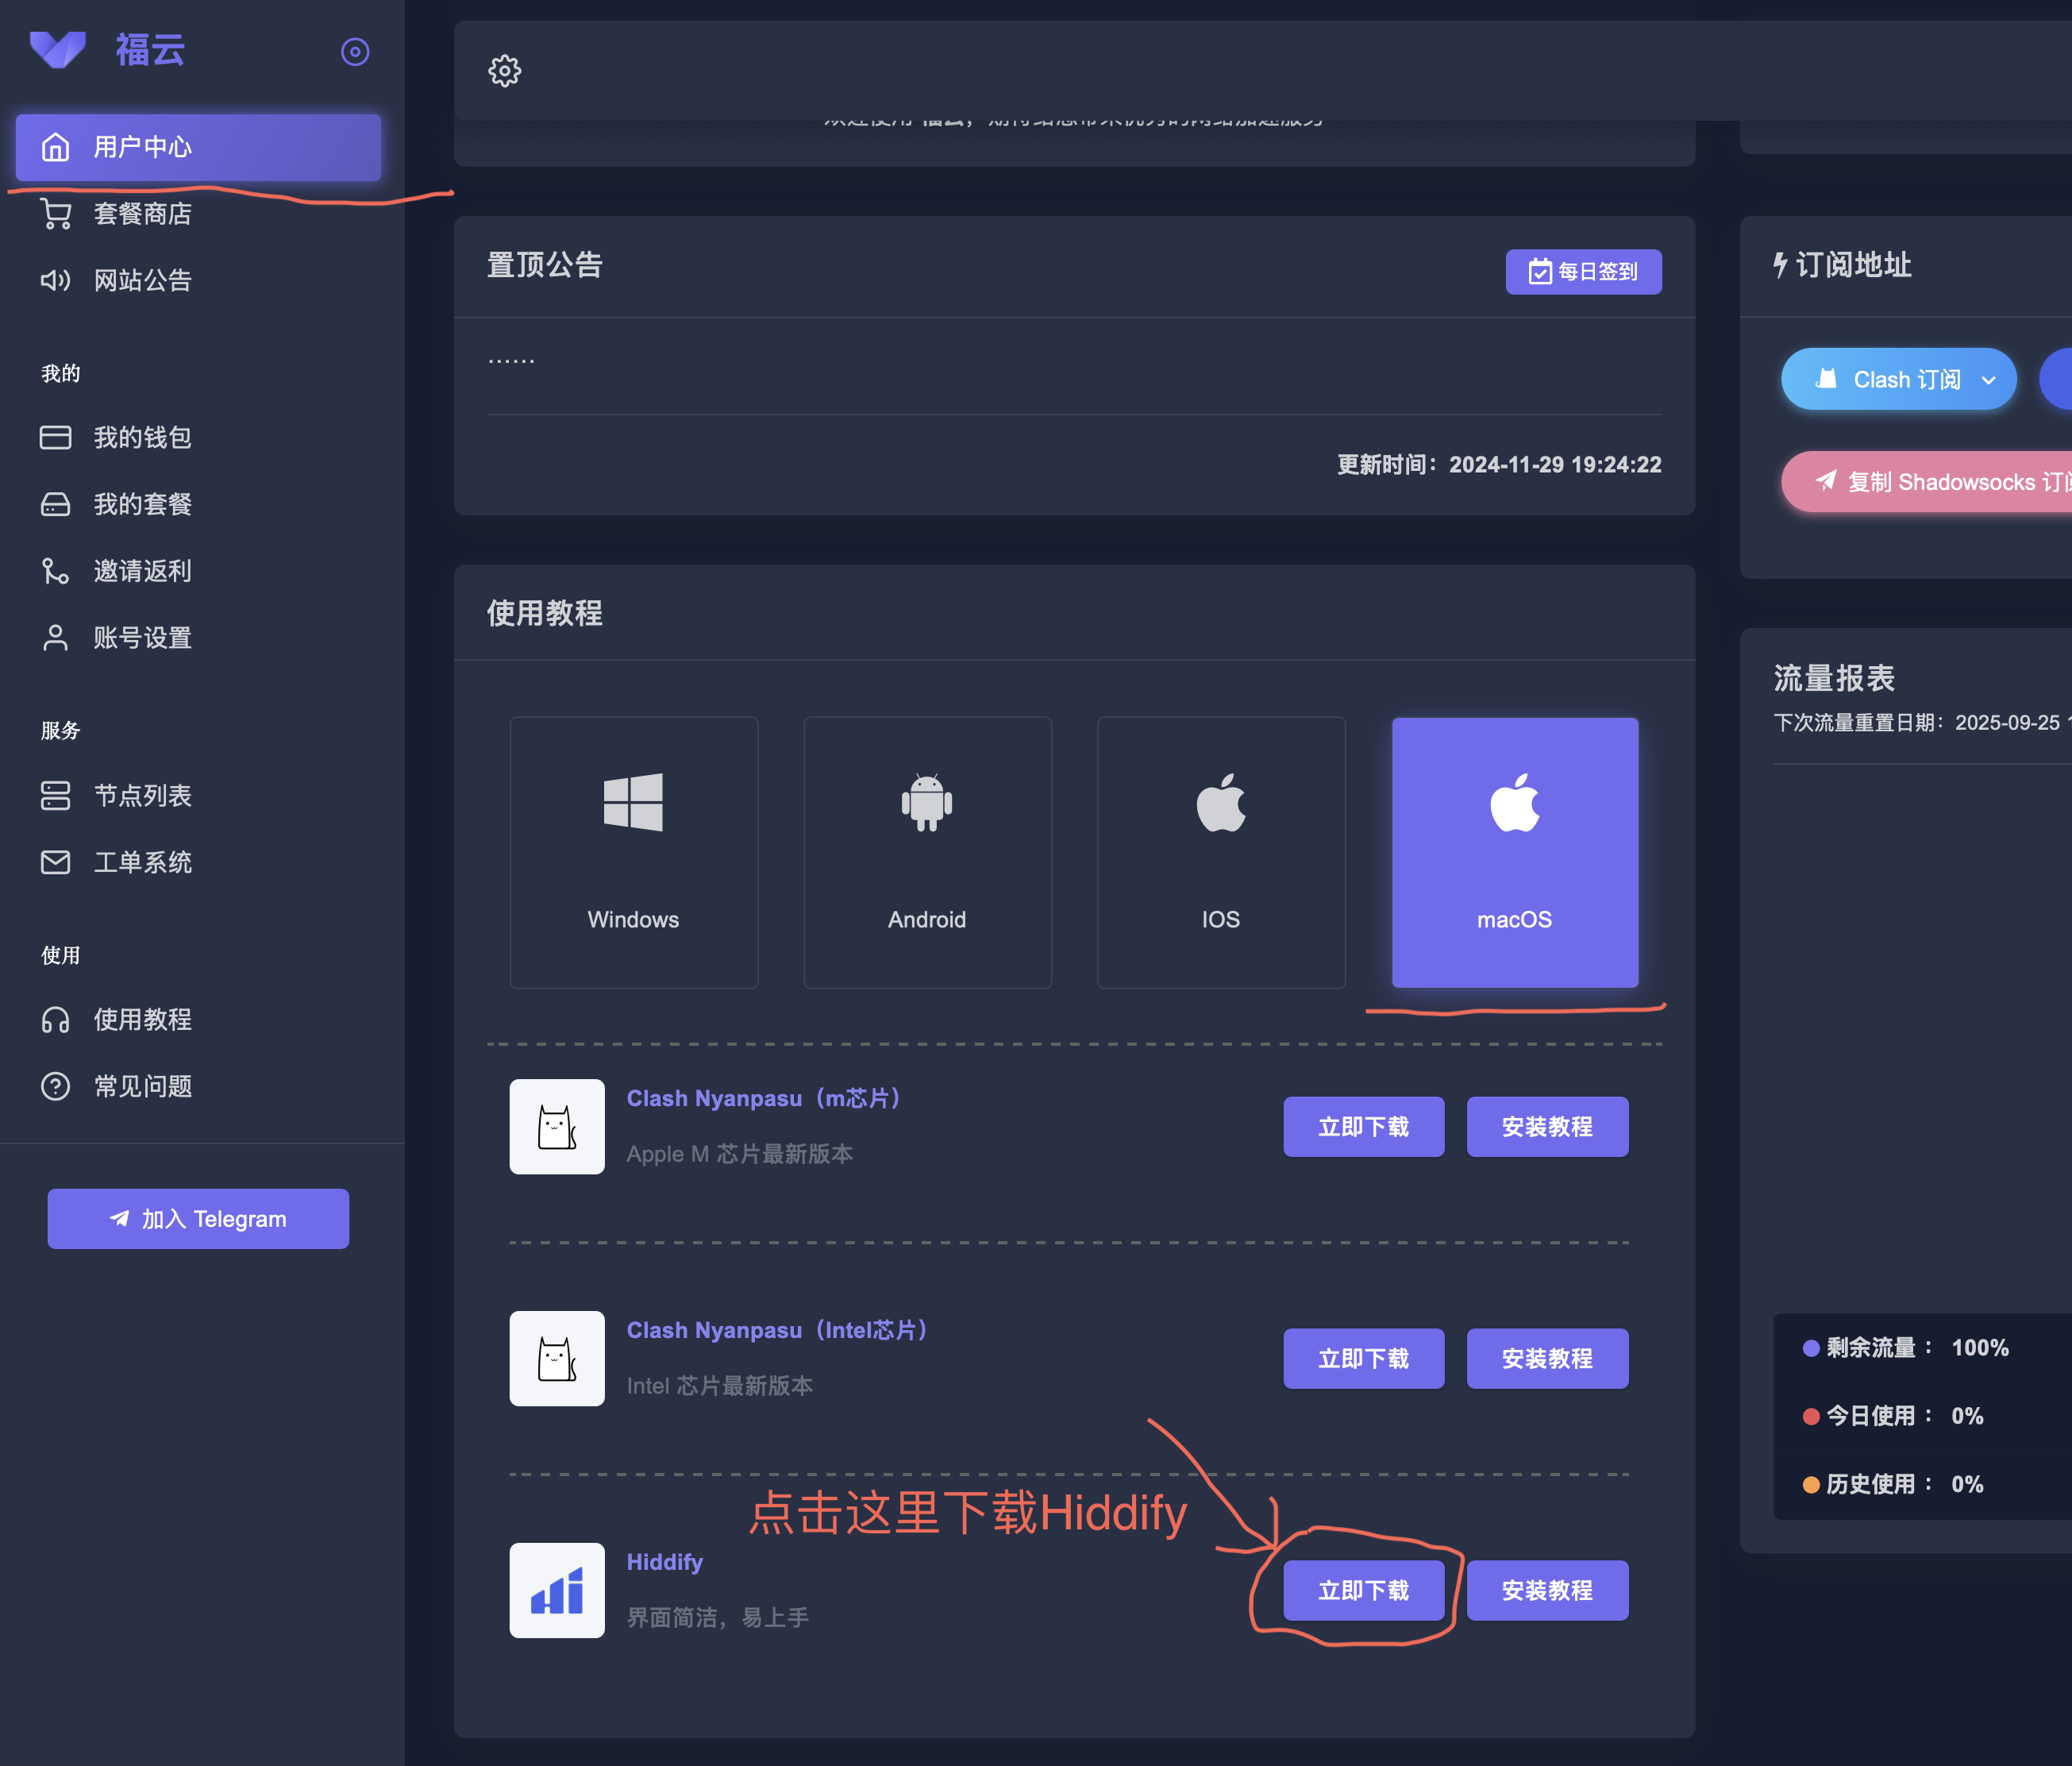The width and height of the screenshot is (2072, 1766).
Task: Go to 我的钱包 page
Action: tap(142, 437)
